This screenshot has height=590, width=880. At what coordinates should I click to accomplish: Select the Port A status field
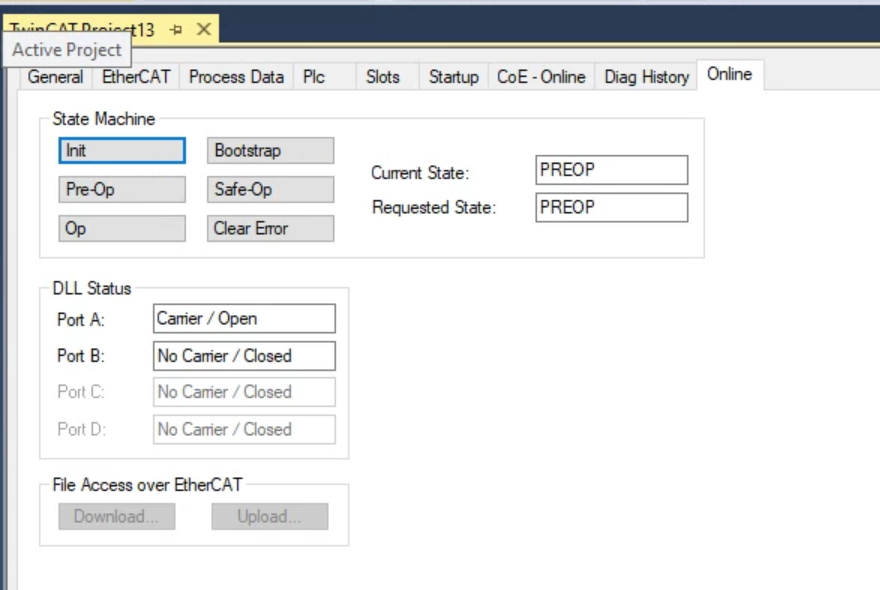click(x=244, y=319)
